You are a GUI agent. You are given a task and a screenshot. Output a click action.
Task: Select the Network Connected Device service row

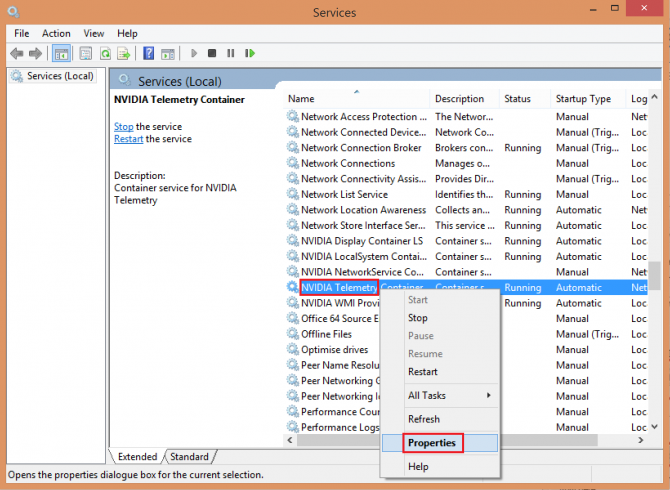[x=466, y=132]
